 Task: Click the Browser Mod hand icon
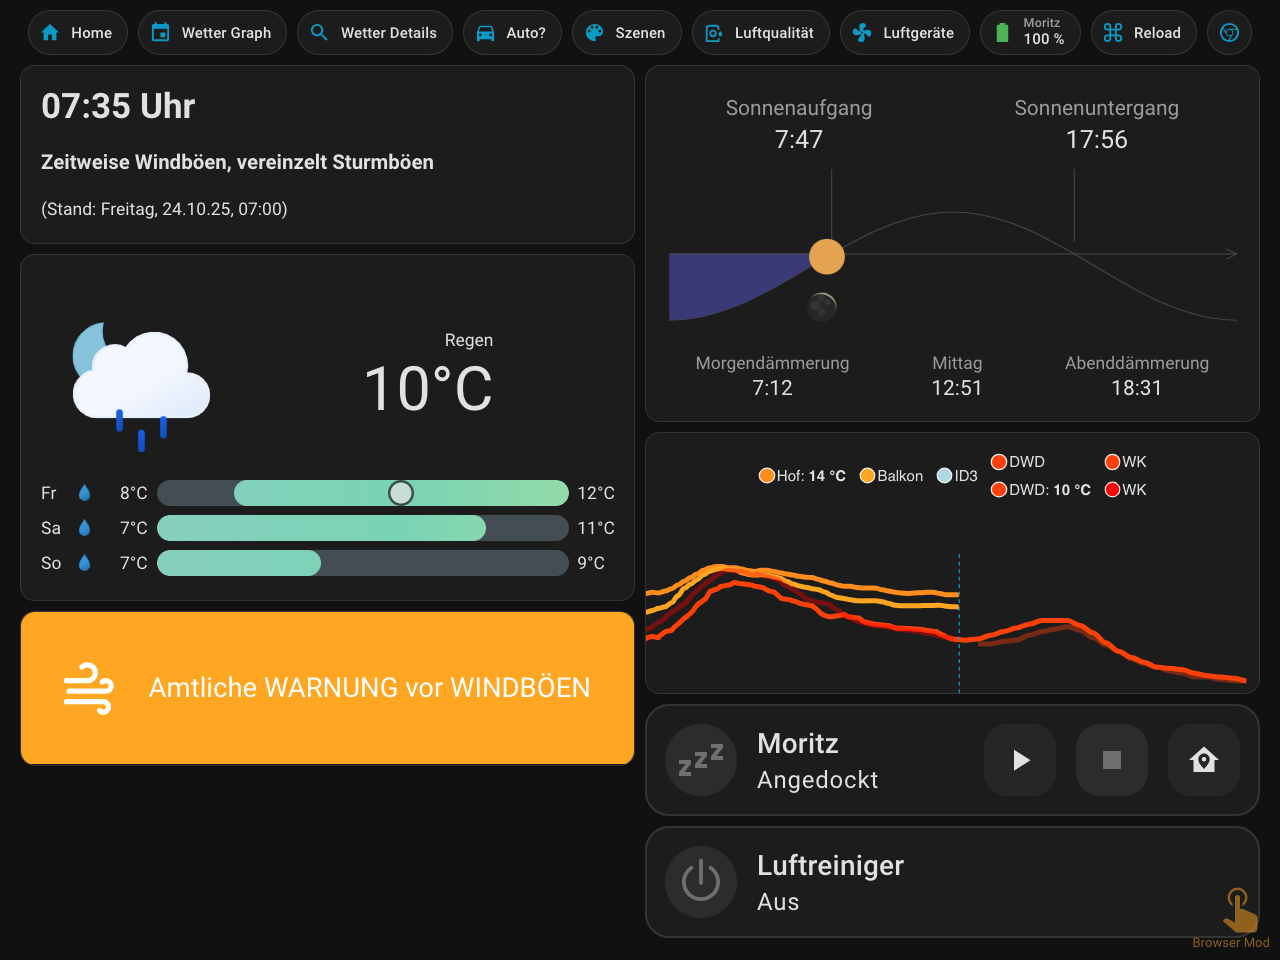point(1238,910)
